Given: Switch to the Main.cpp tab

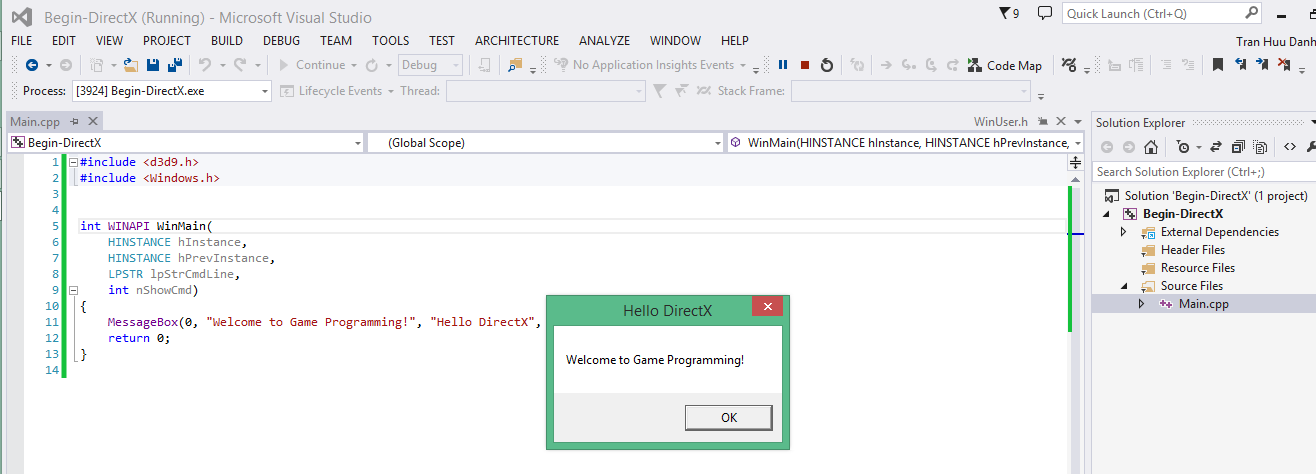Looking at the screenshot, I should [35, 122].
